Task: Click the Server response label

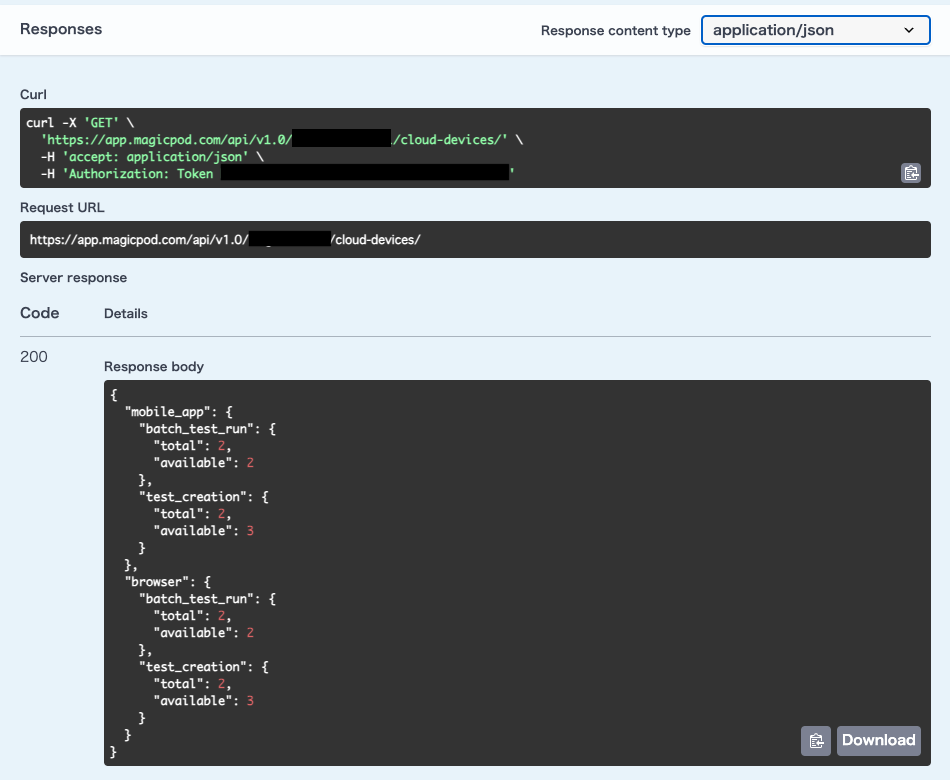Action: click(73, 278)
